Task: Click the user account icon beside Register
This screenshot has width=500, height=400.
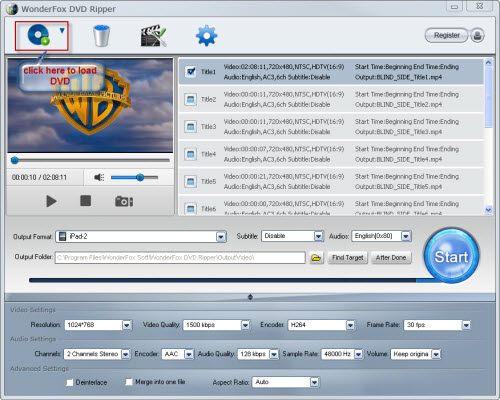Action: pyautogui.click(x=477, y=36)
